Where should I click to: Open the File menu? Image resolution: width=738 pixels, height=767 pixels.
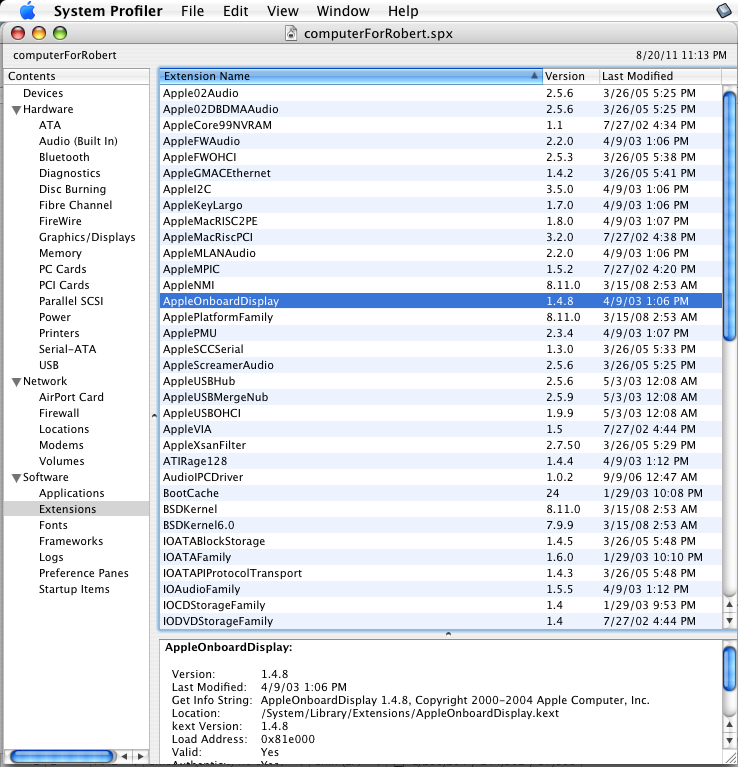[192, 11]
